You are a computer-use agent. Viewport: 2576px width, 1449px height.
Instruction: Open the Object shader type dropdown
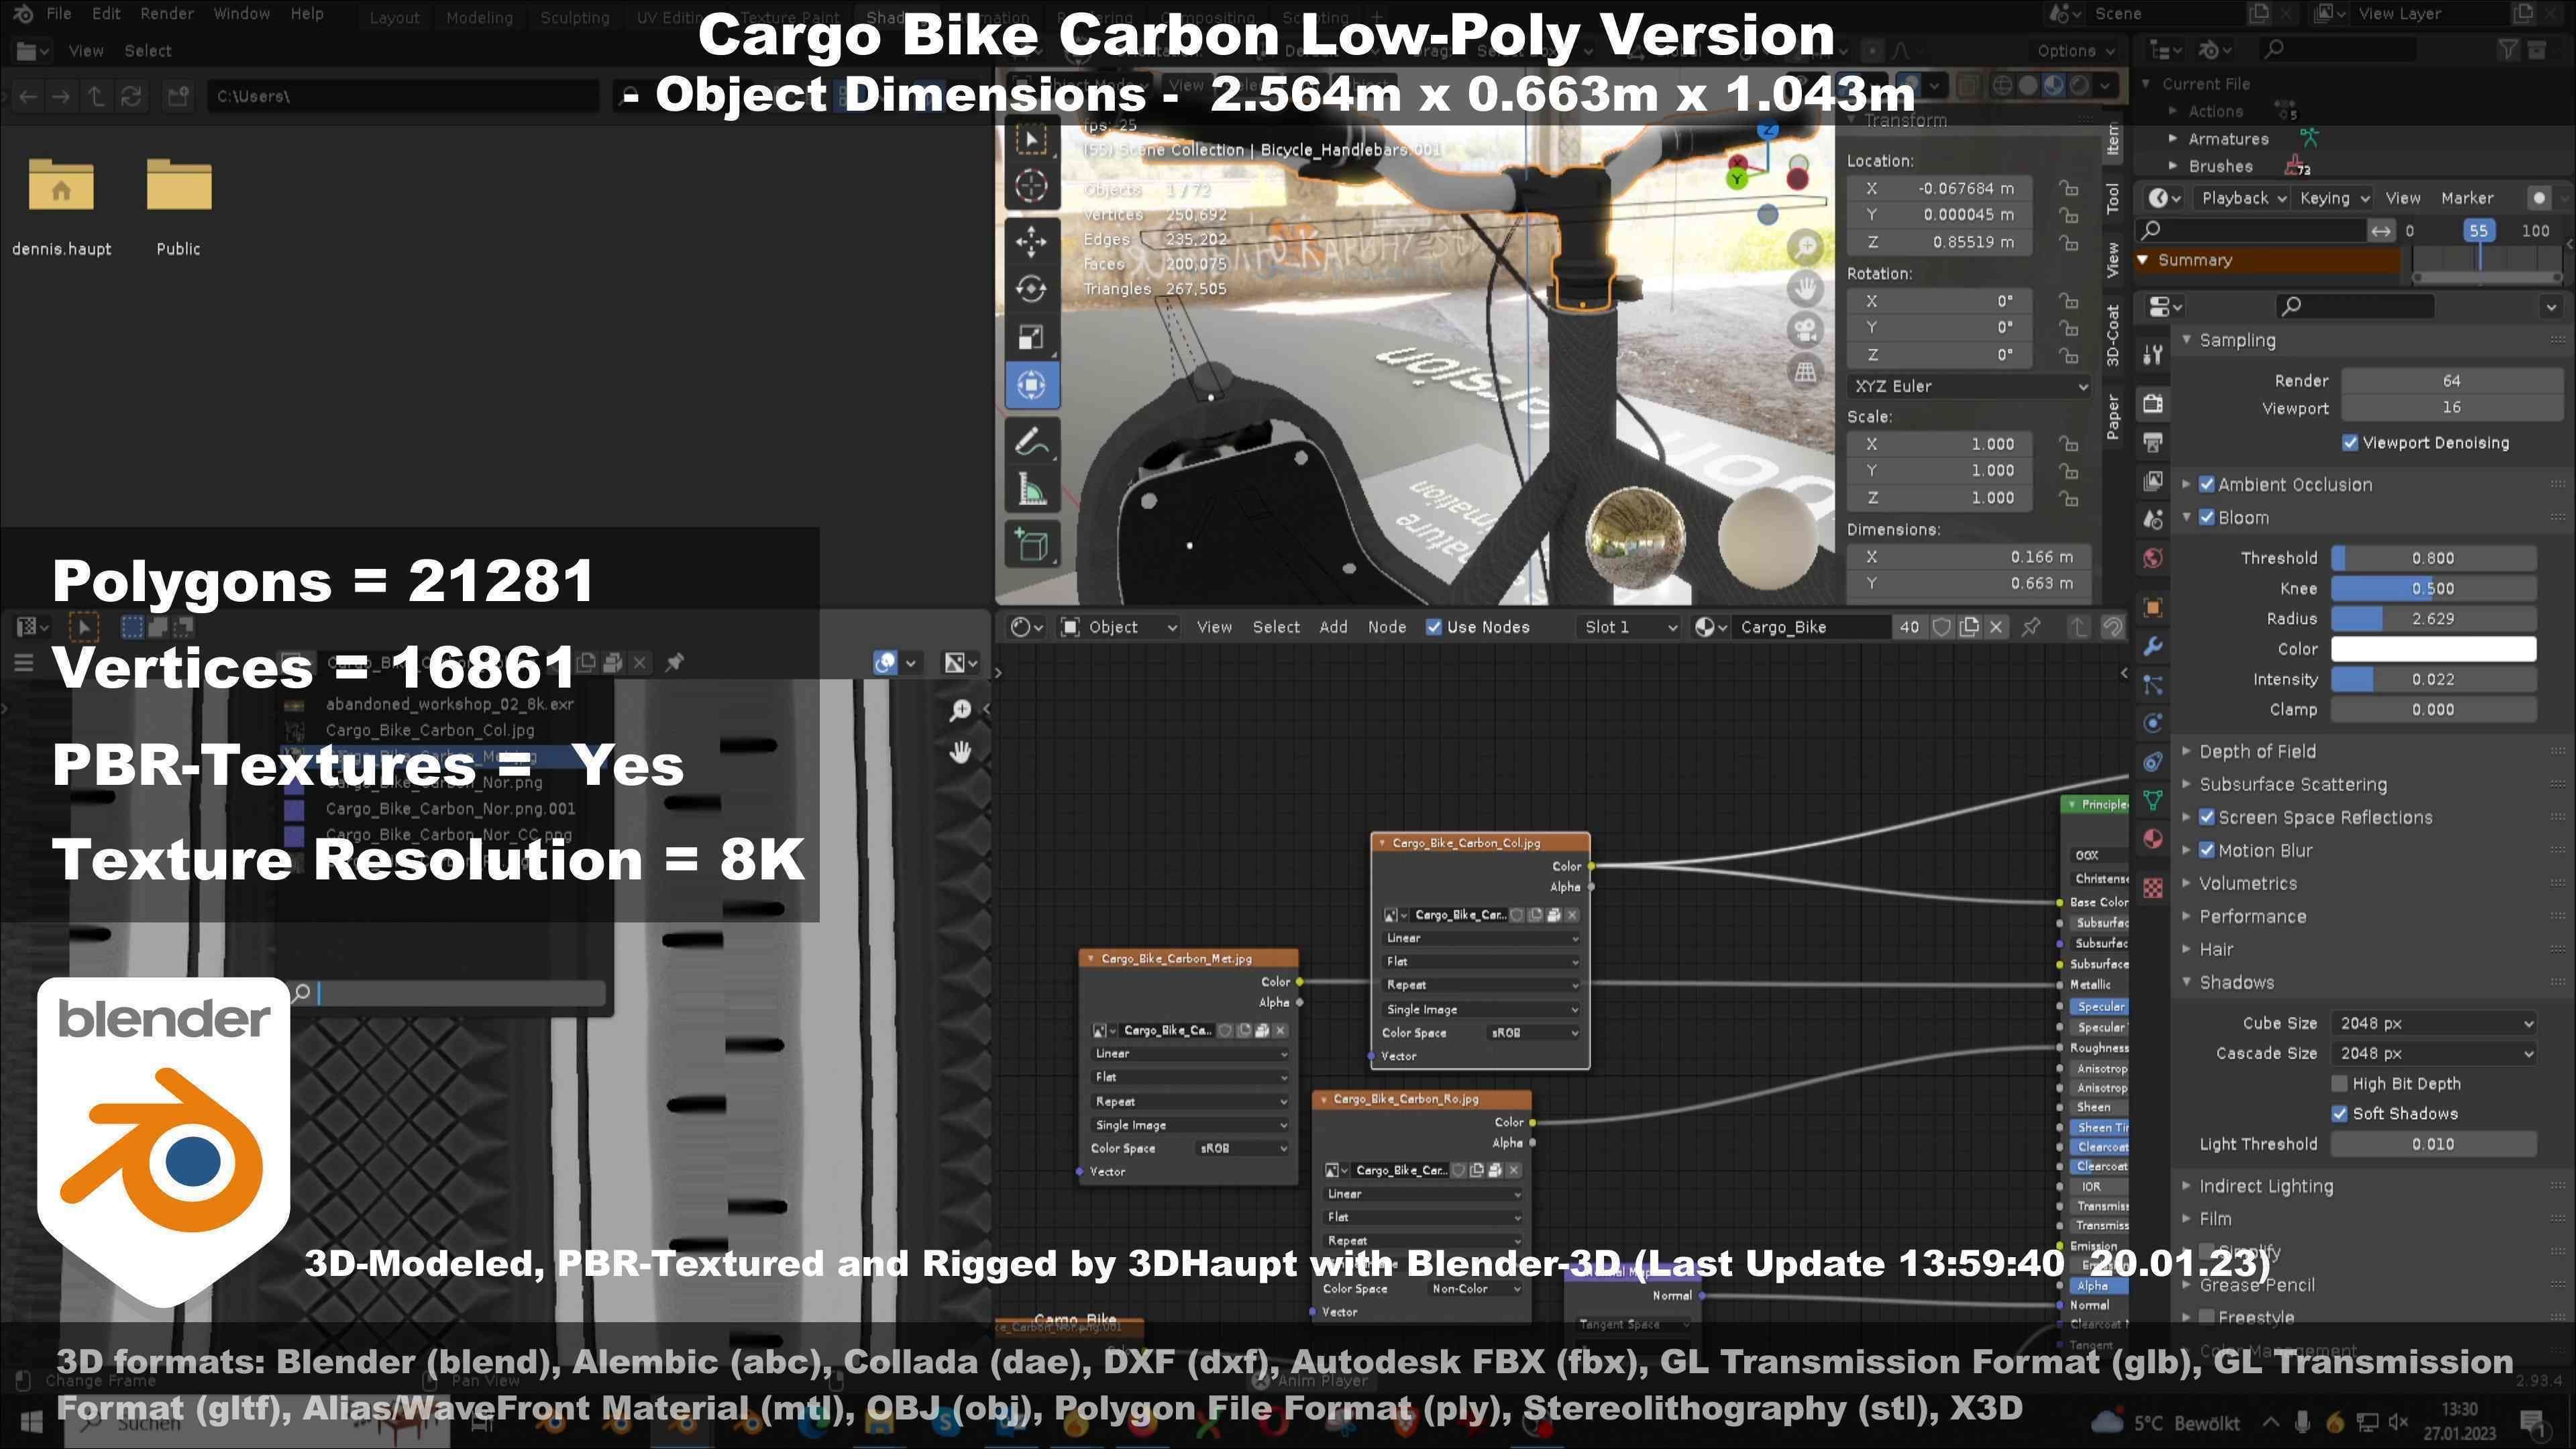tap(1118, 627)
